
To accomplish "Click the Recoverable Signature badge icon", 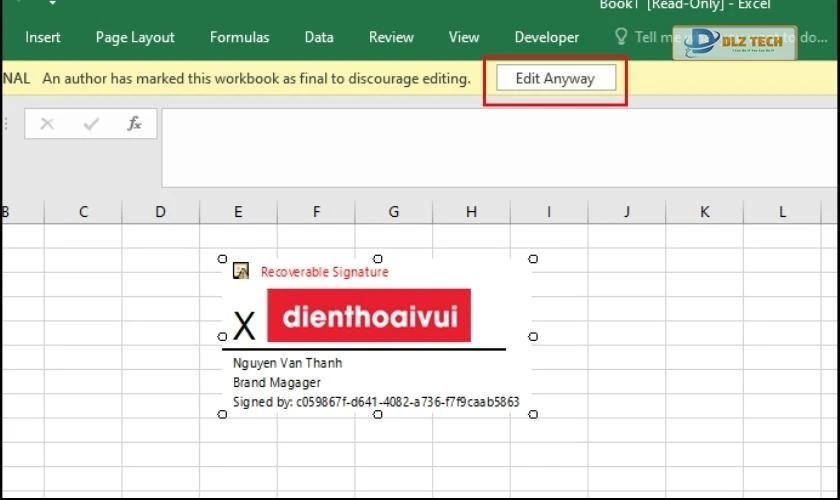I will pos(241,271).
